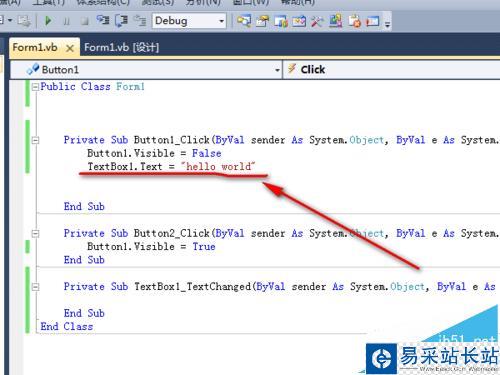Switch to the Form1.vb [设计] tab
Image resolution: width=500 pixels, height=375 pixels.
point(121,47)
